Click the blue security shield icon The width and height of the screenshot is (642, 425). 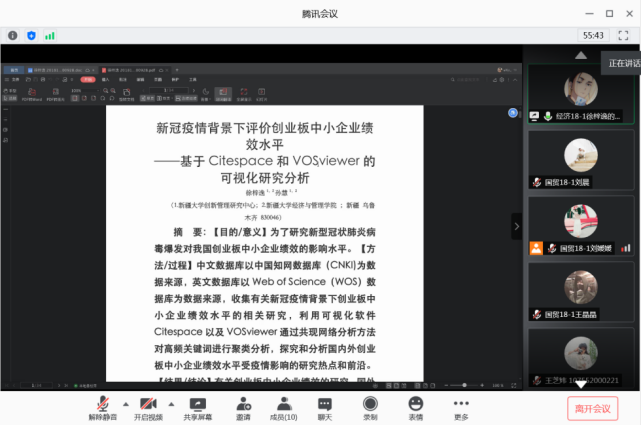click(x=32, y=36)
